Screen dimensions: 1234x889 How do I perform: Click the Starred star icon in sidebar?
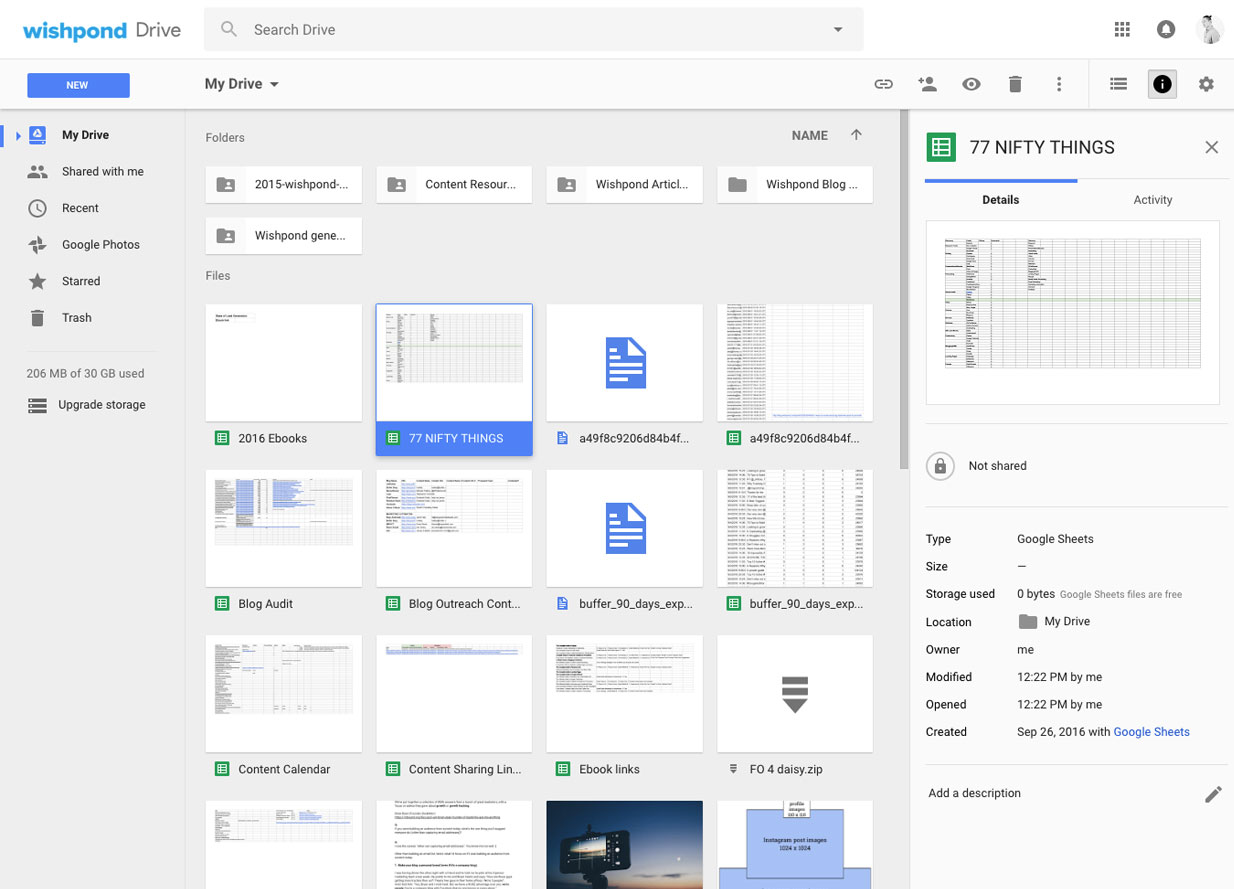pyautogui.click(x=37, y=281)
